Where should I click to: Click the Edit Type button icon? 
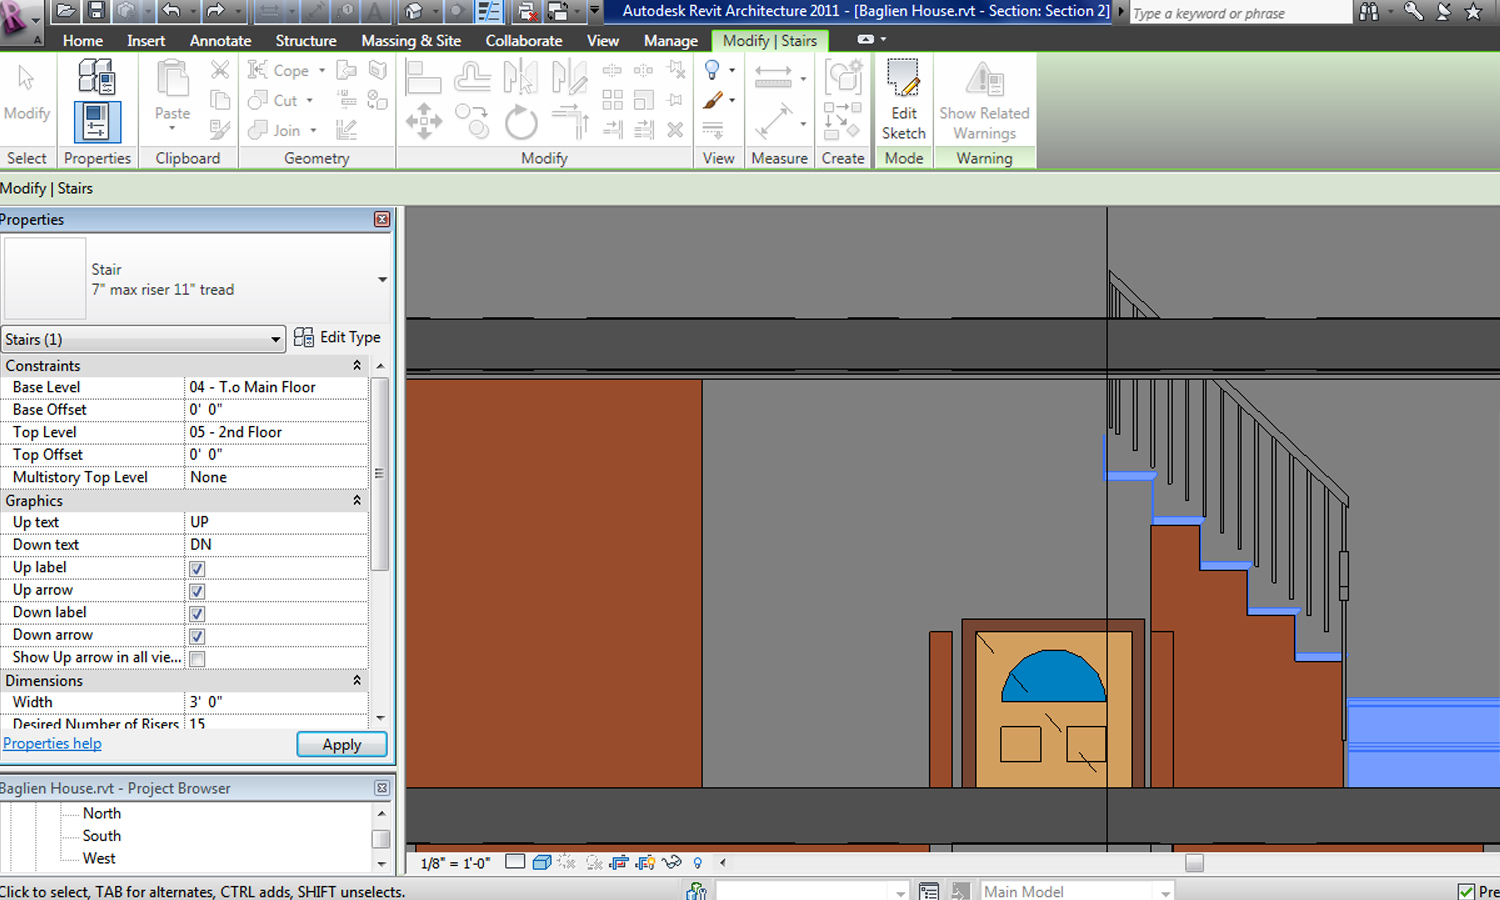[x=303, y=338]
